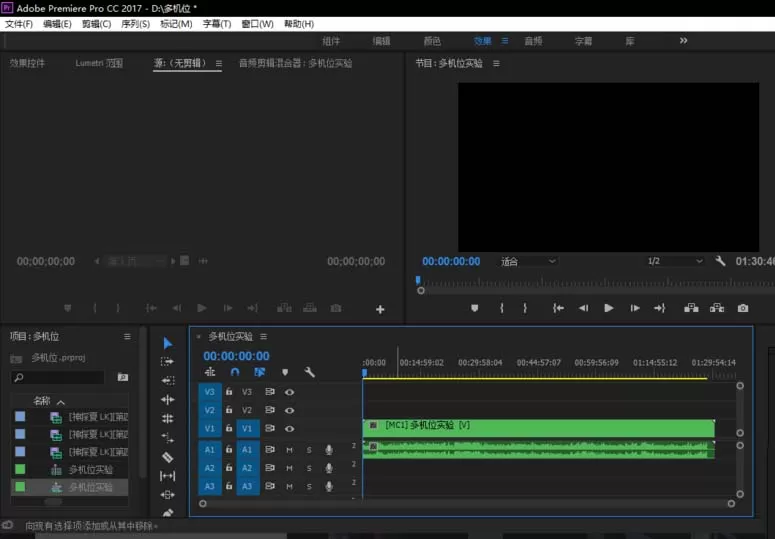The width and height of the screenshot is (775, 539).
Task: Toggle V3 track output eye
Action: 290,392
